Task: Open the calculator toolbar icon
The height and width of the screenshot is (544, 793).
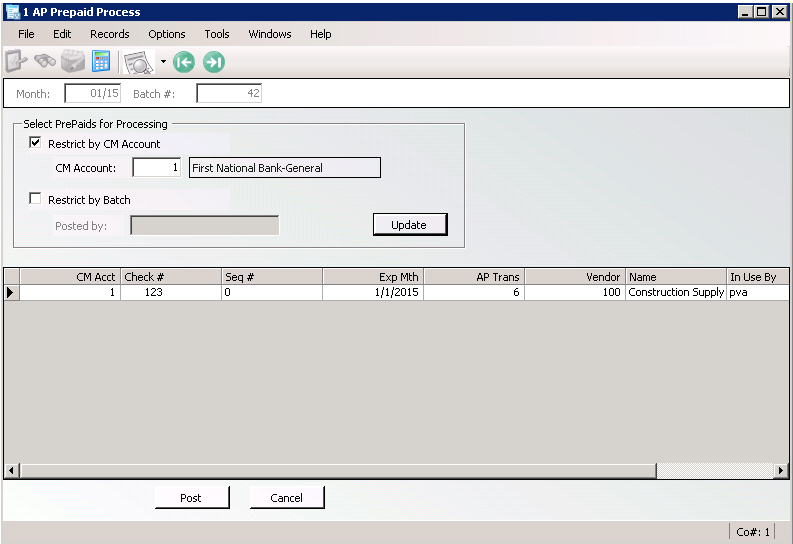Action: (x=101, y=62)
